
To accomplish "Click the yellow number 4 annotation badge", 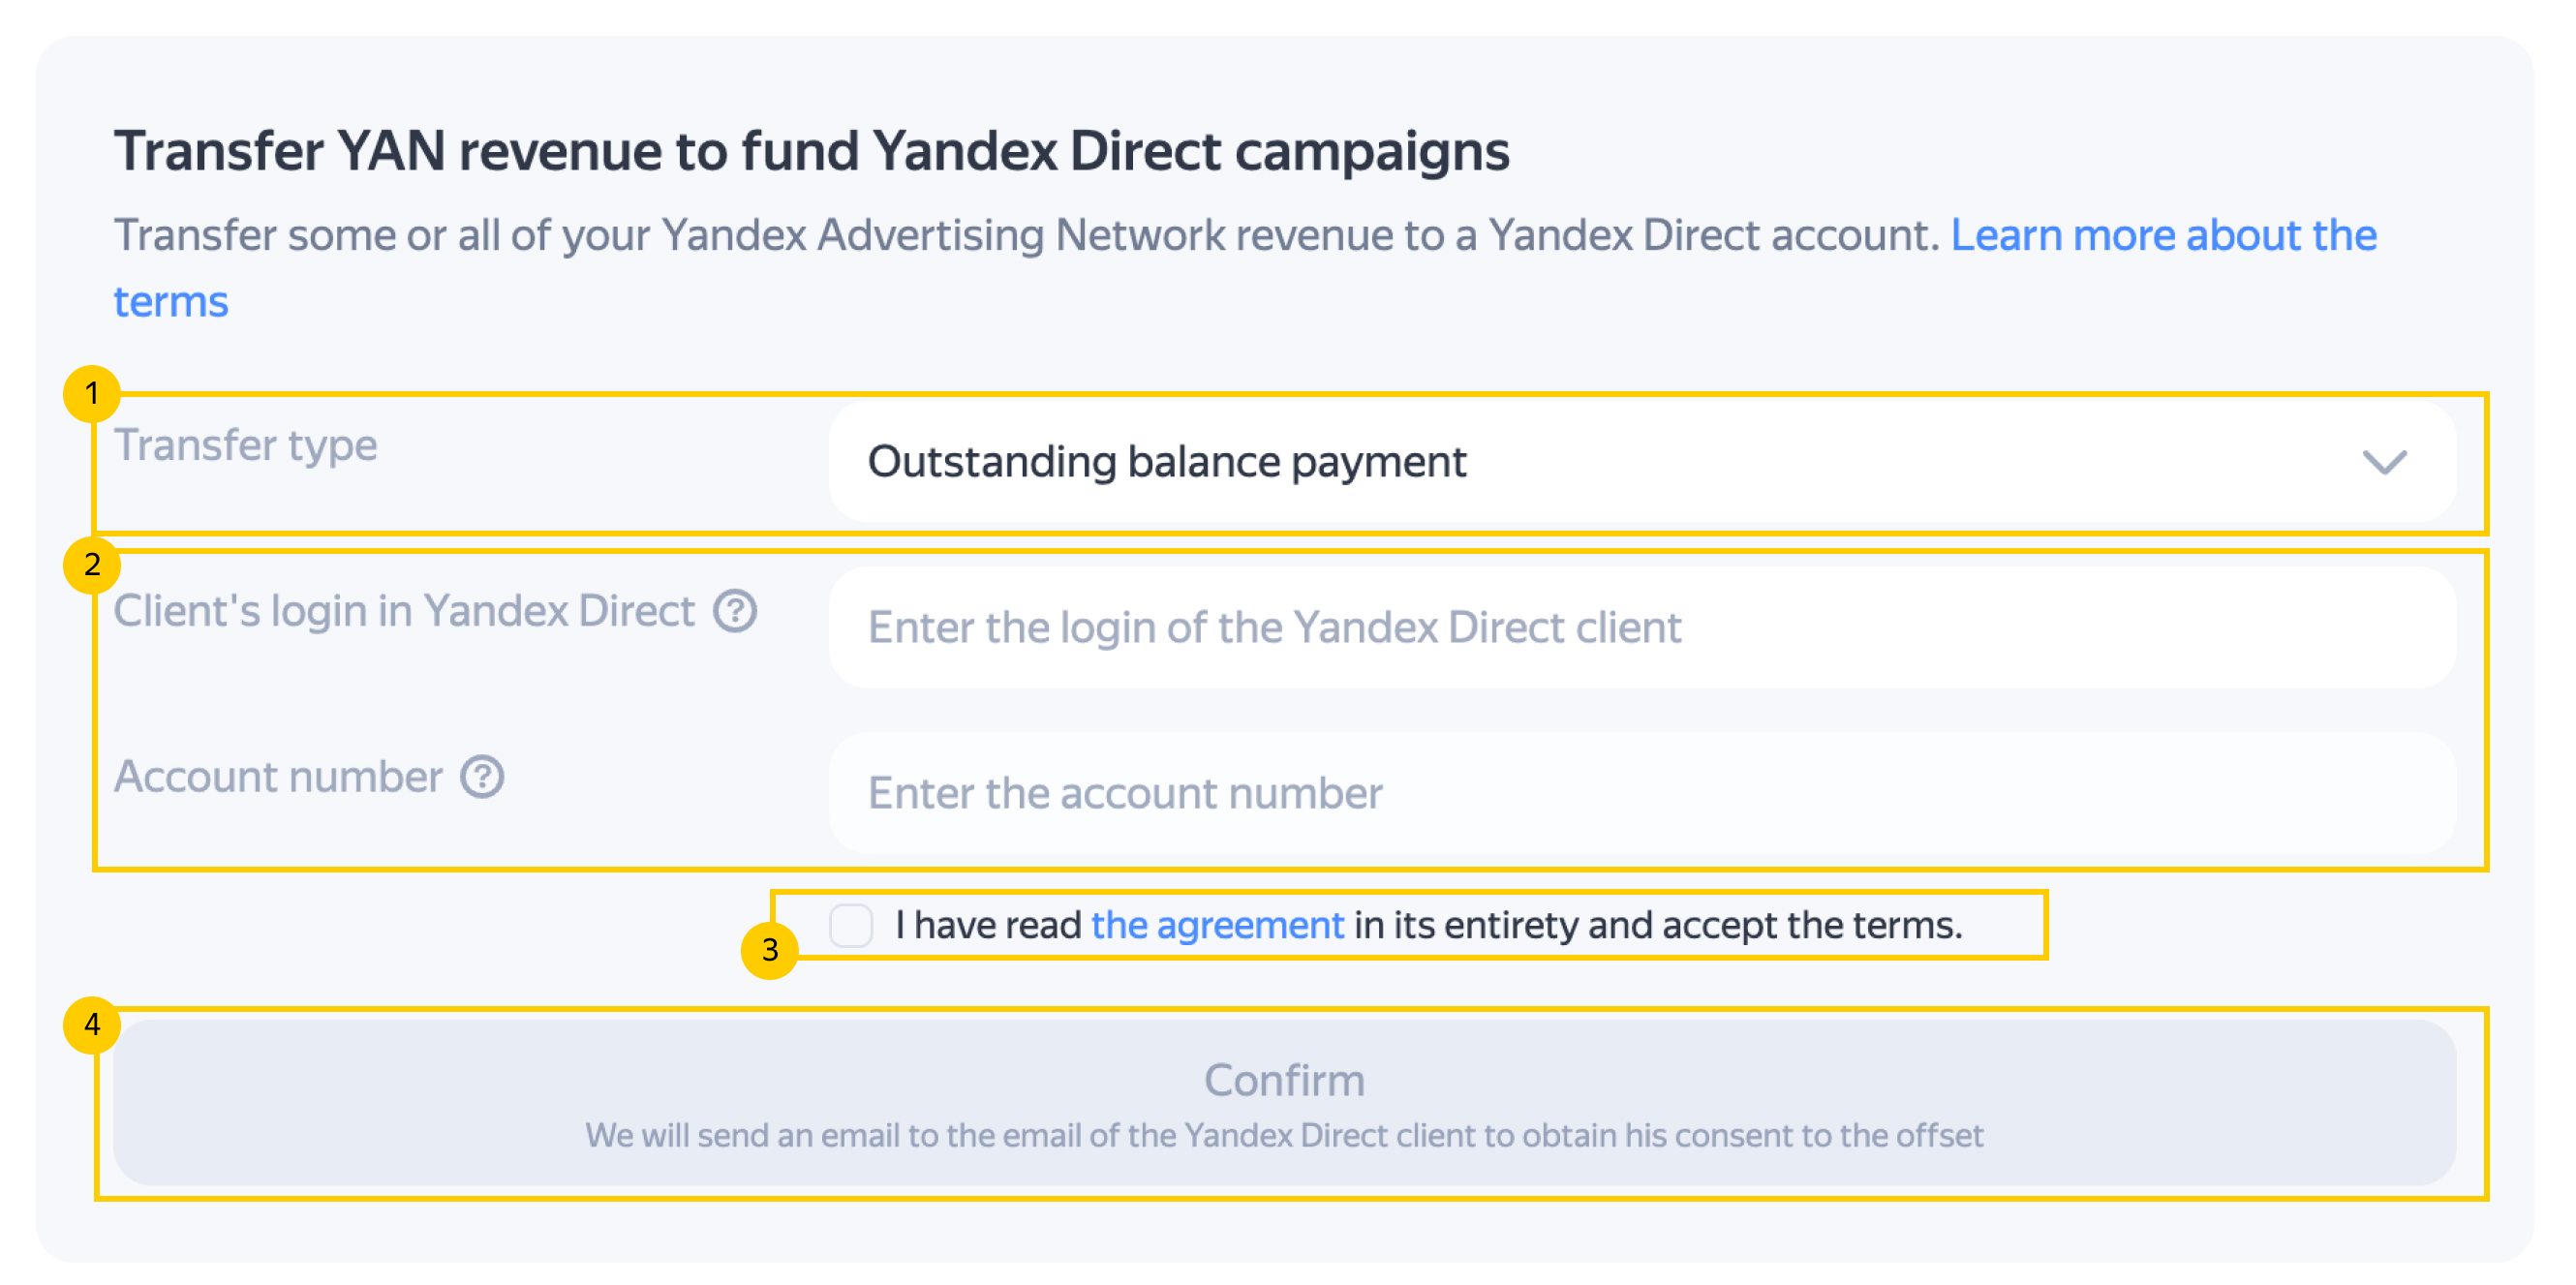I will coord(92,1025).
